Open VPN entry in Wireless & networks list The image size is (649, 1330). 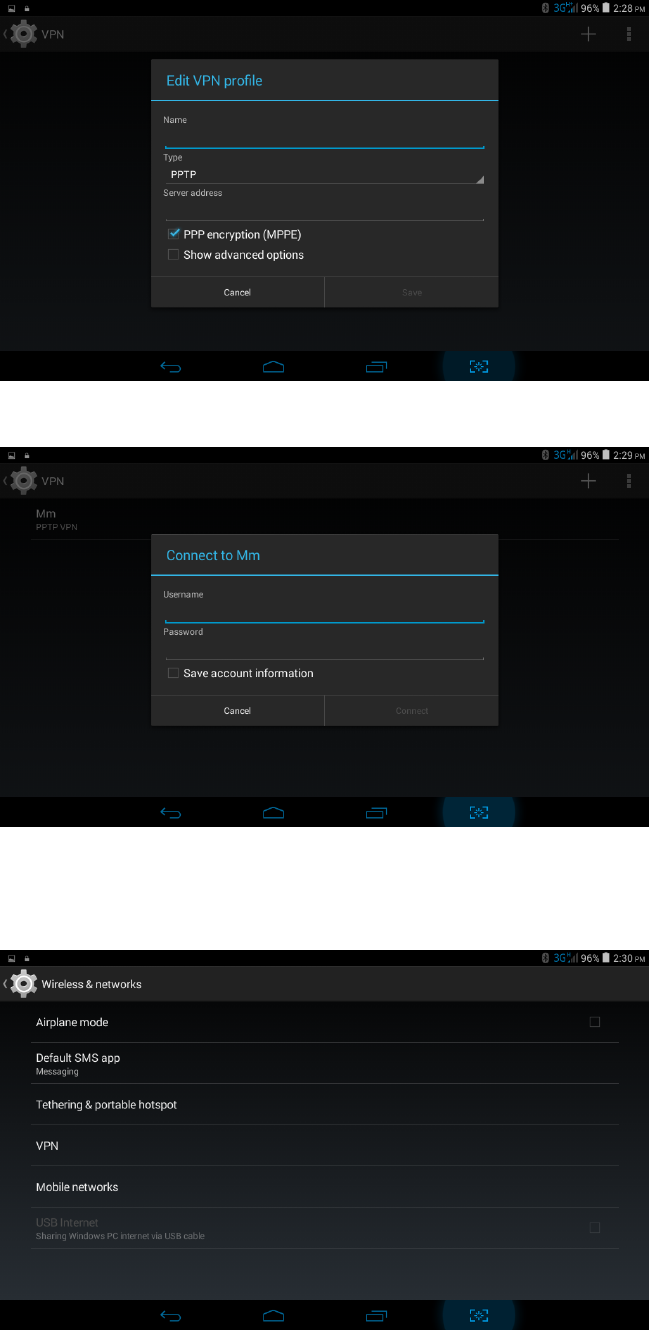point(324,1146)
